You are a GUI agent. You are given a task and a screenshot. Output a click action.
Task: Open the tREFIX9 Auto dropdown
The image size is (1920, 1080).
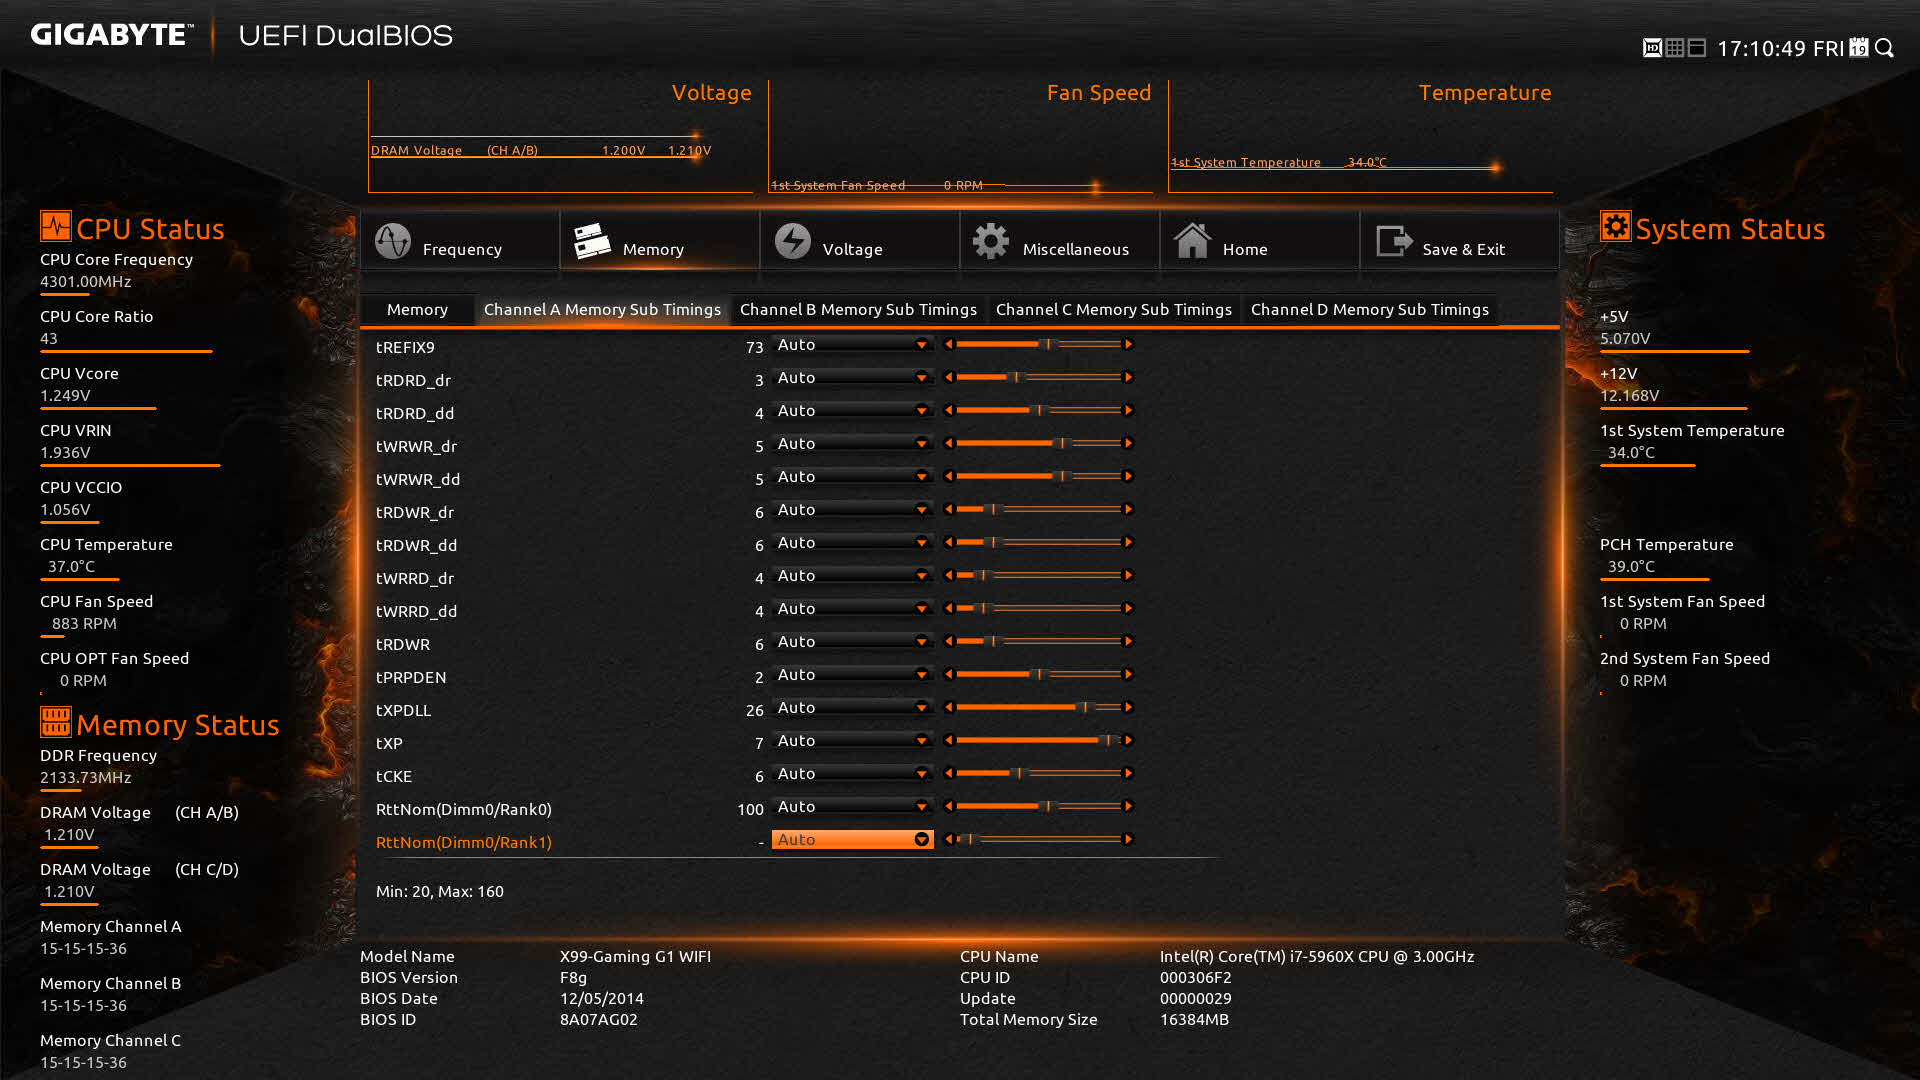(852, 344)
